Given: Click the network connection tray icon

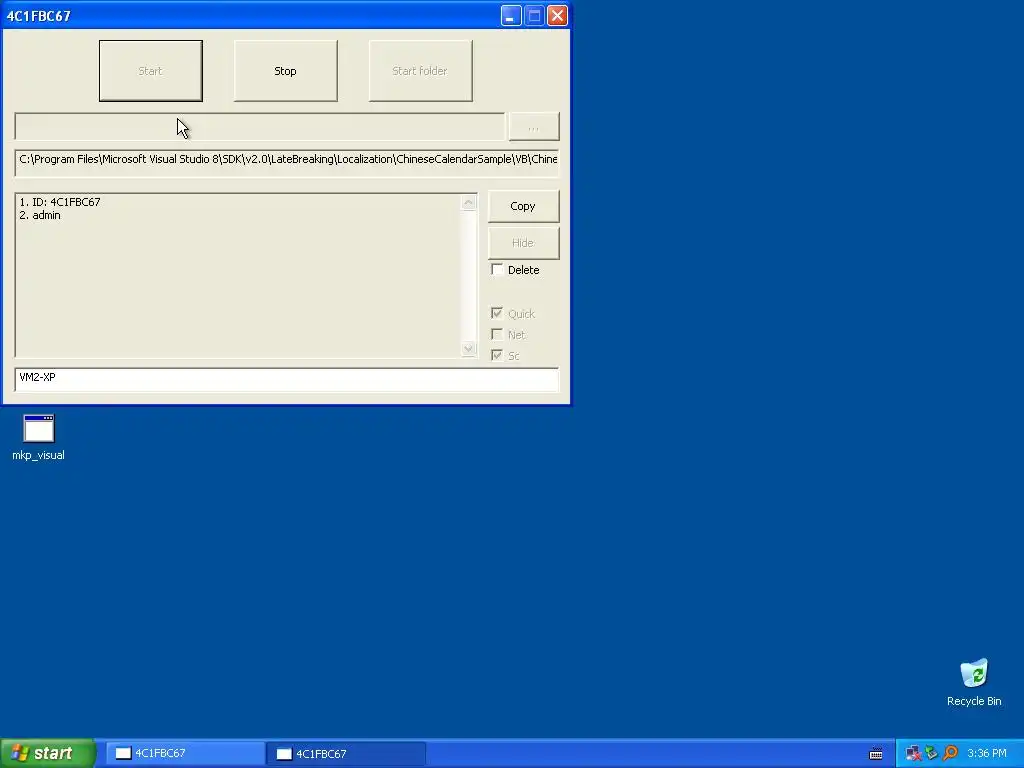Looking at the screenshot, I should coord(913,754).
